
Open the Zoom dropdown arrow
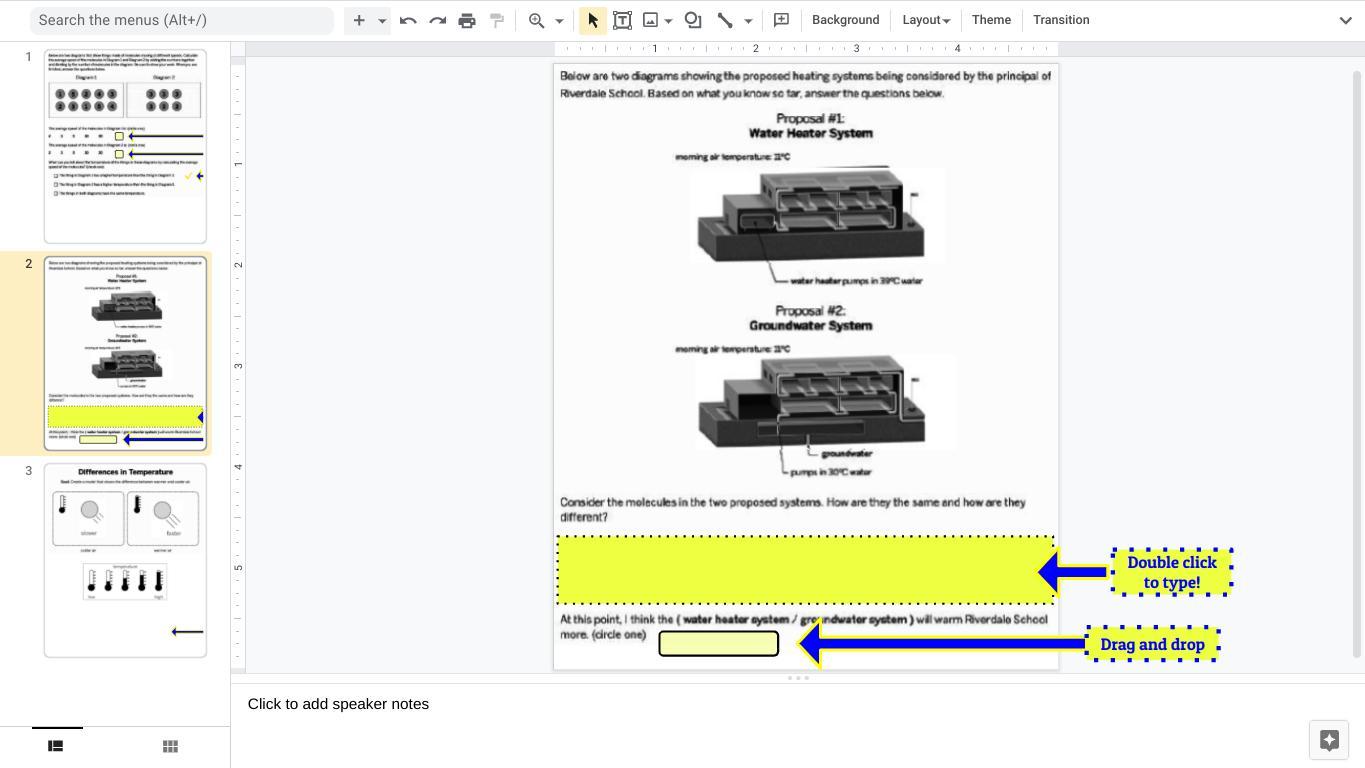click(x=559, y=20)
